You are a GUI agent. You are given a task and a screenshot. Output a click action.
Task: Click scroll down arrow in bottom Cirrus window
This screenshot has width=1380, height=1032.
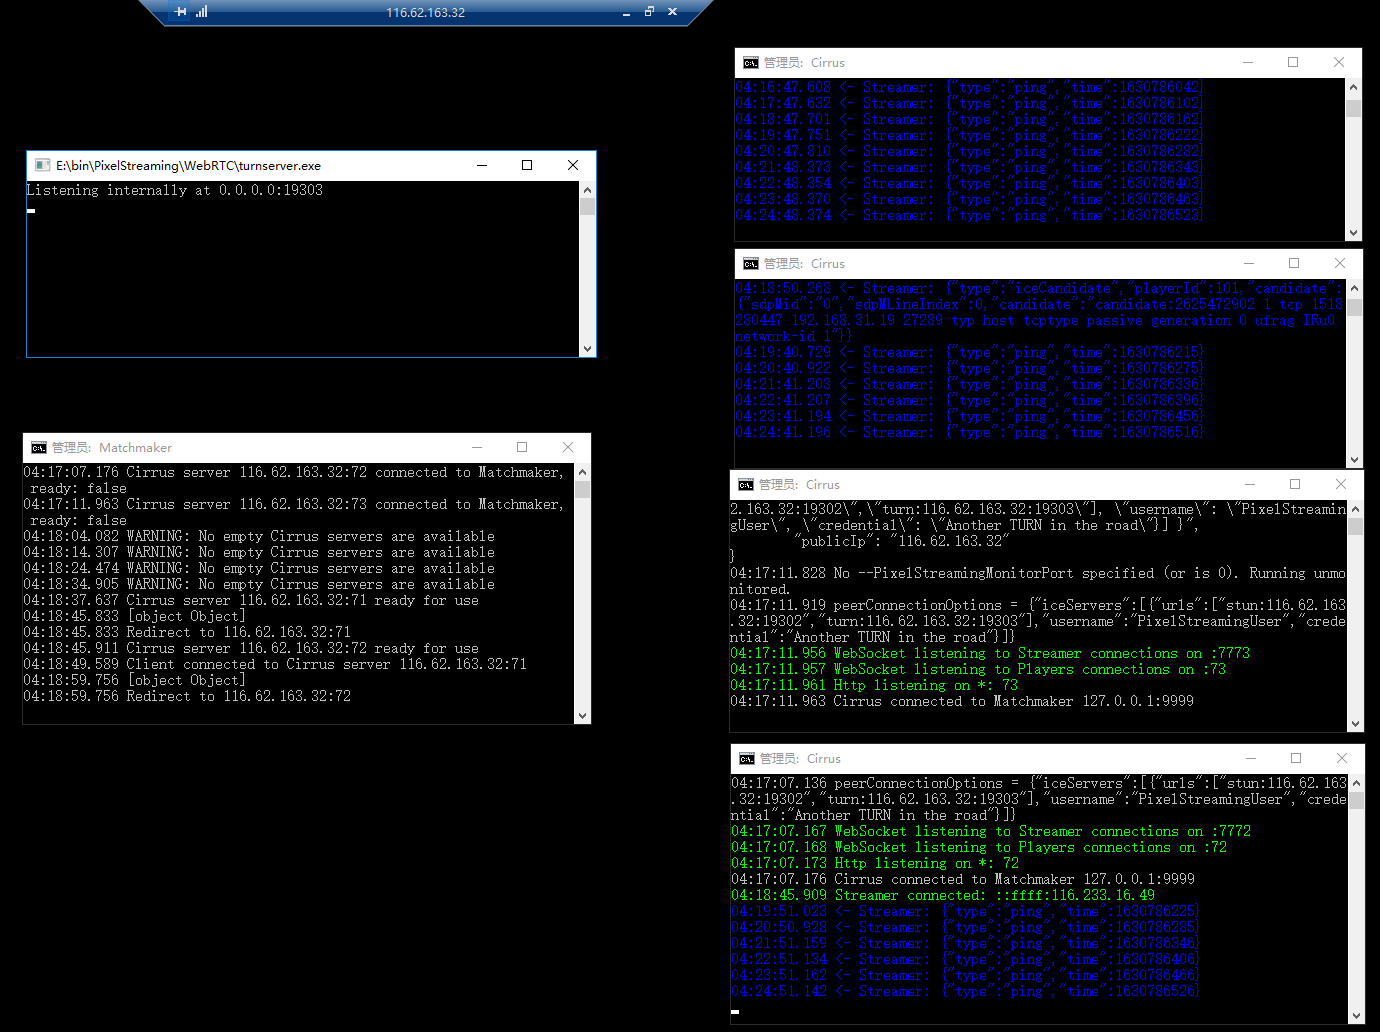click(1356, 1015)
